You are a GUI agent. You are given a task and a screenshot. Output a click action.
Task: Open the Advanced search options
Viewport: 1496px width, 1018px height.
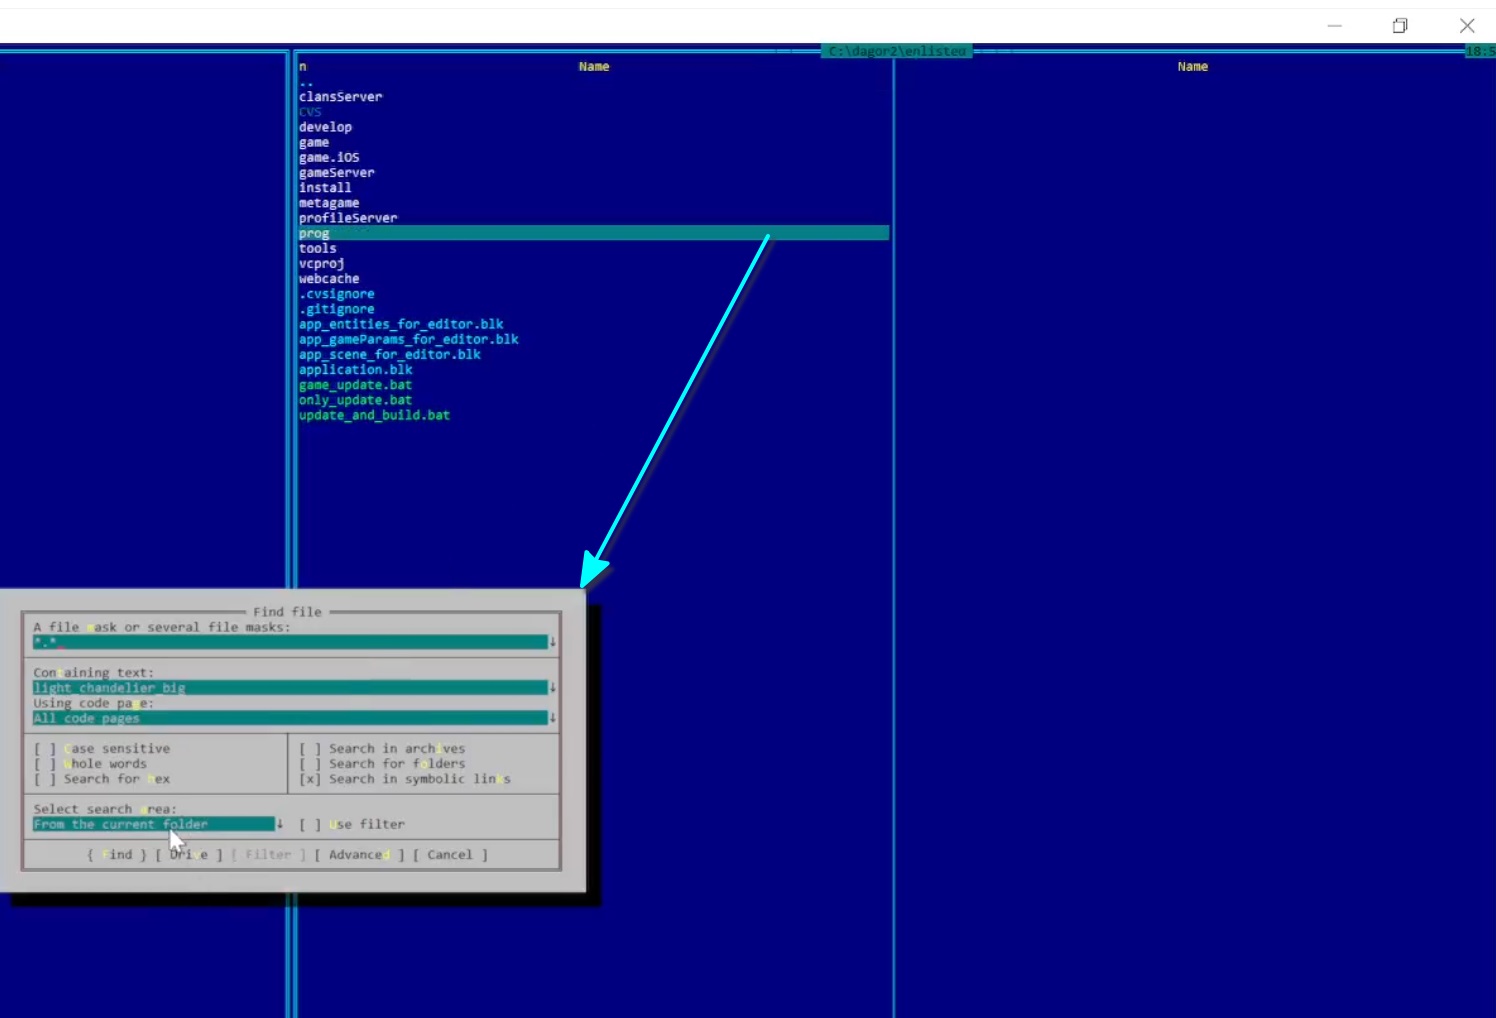358,855
